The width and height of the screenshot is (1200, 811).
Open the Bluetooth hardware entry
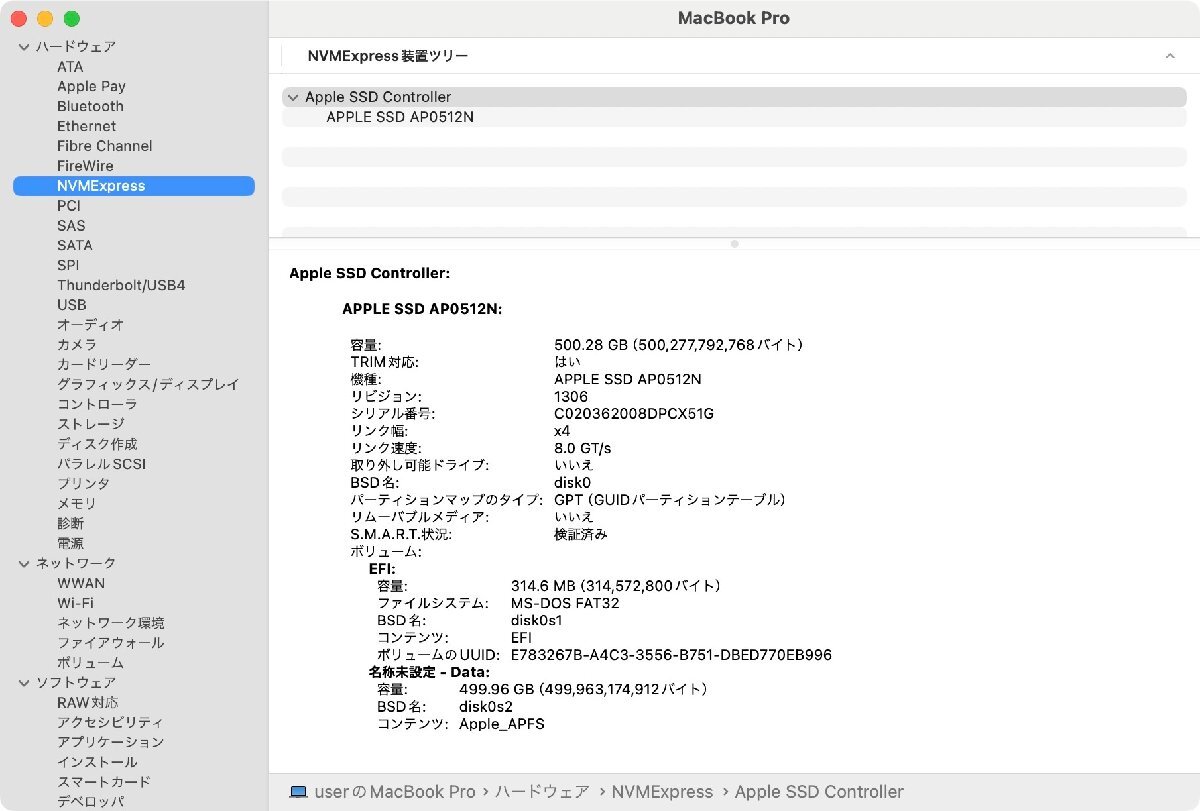90,106
